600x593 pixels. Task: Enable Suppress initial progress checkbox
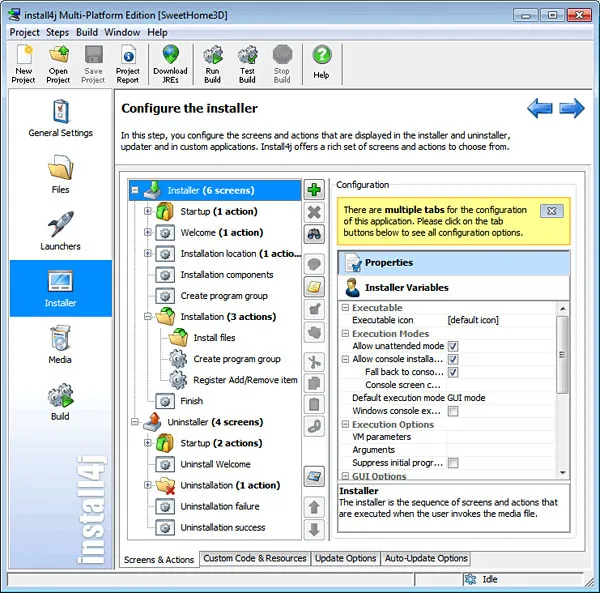[453, 463]
